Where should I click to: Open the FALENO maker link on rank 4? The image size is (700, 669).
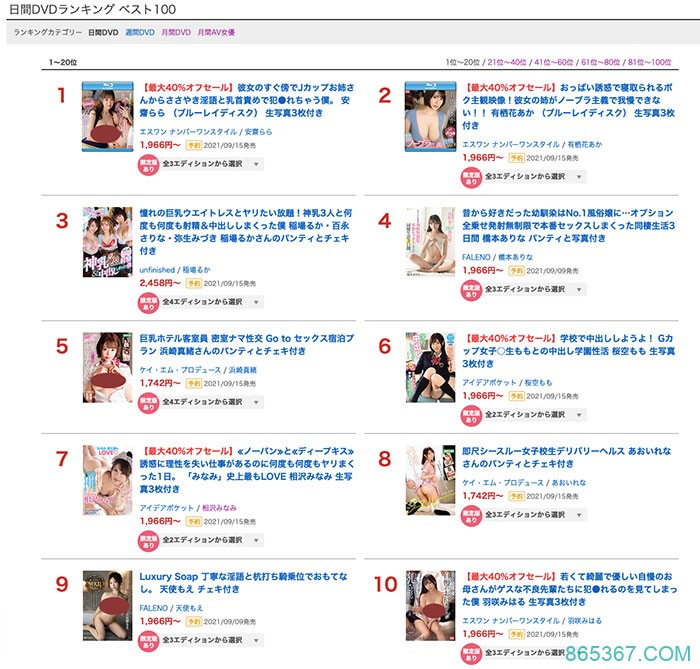click(x=475, y=258)
